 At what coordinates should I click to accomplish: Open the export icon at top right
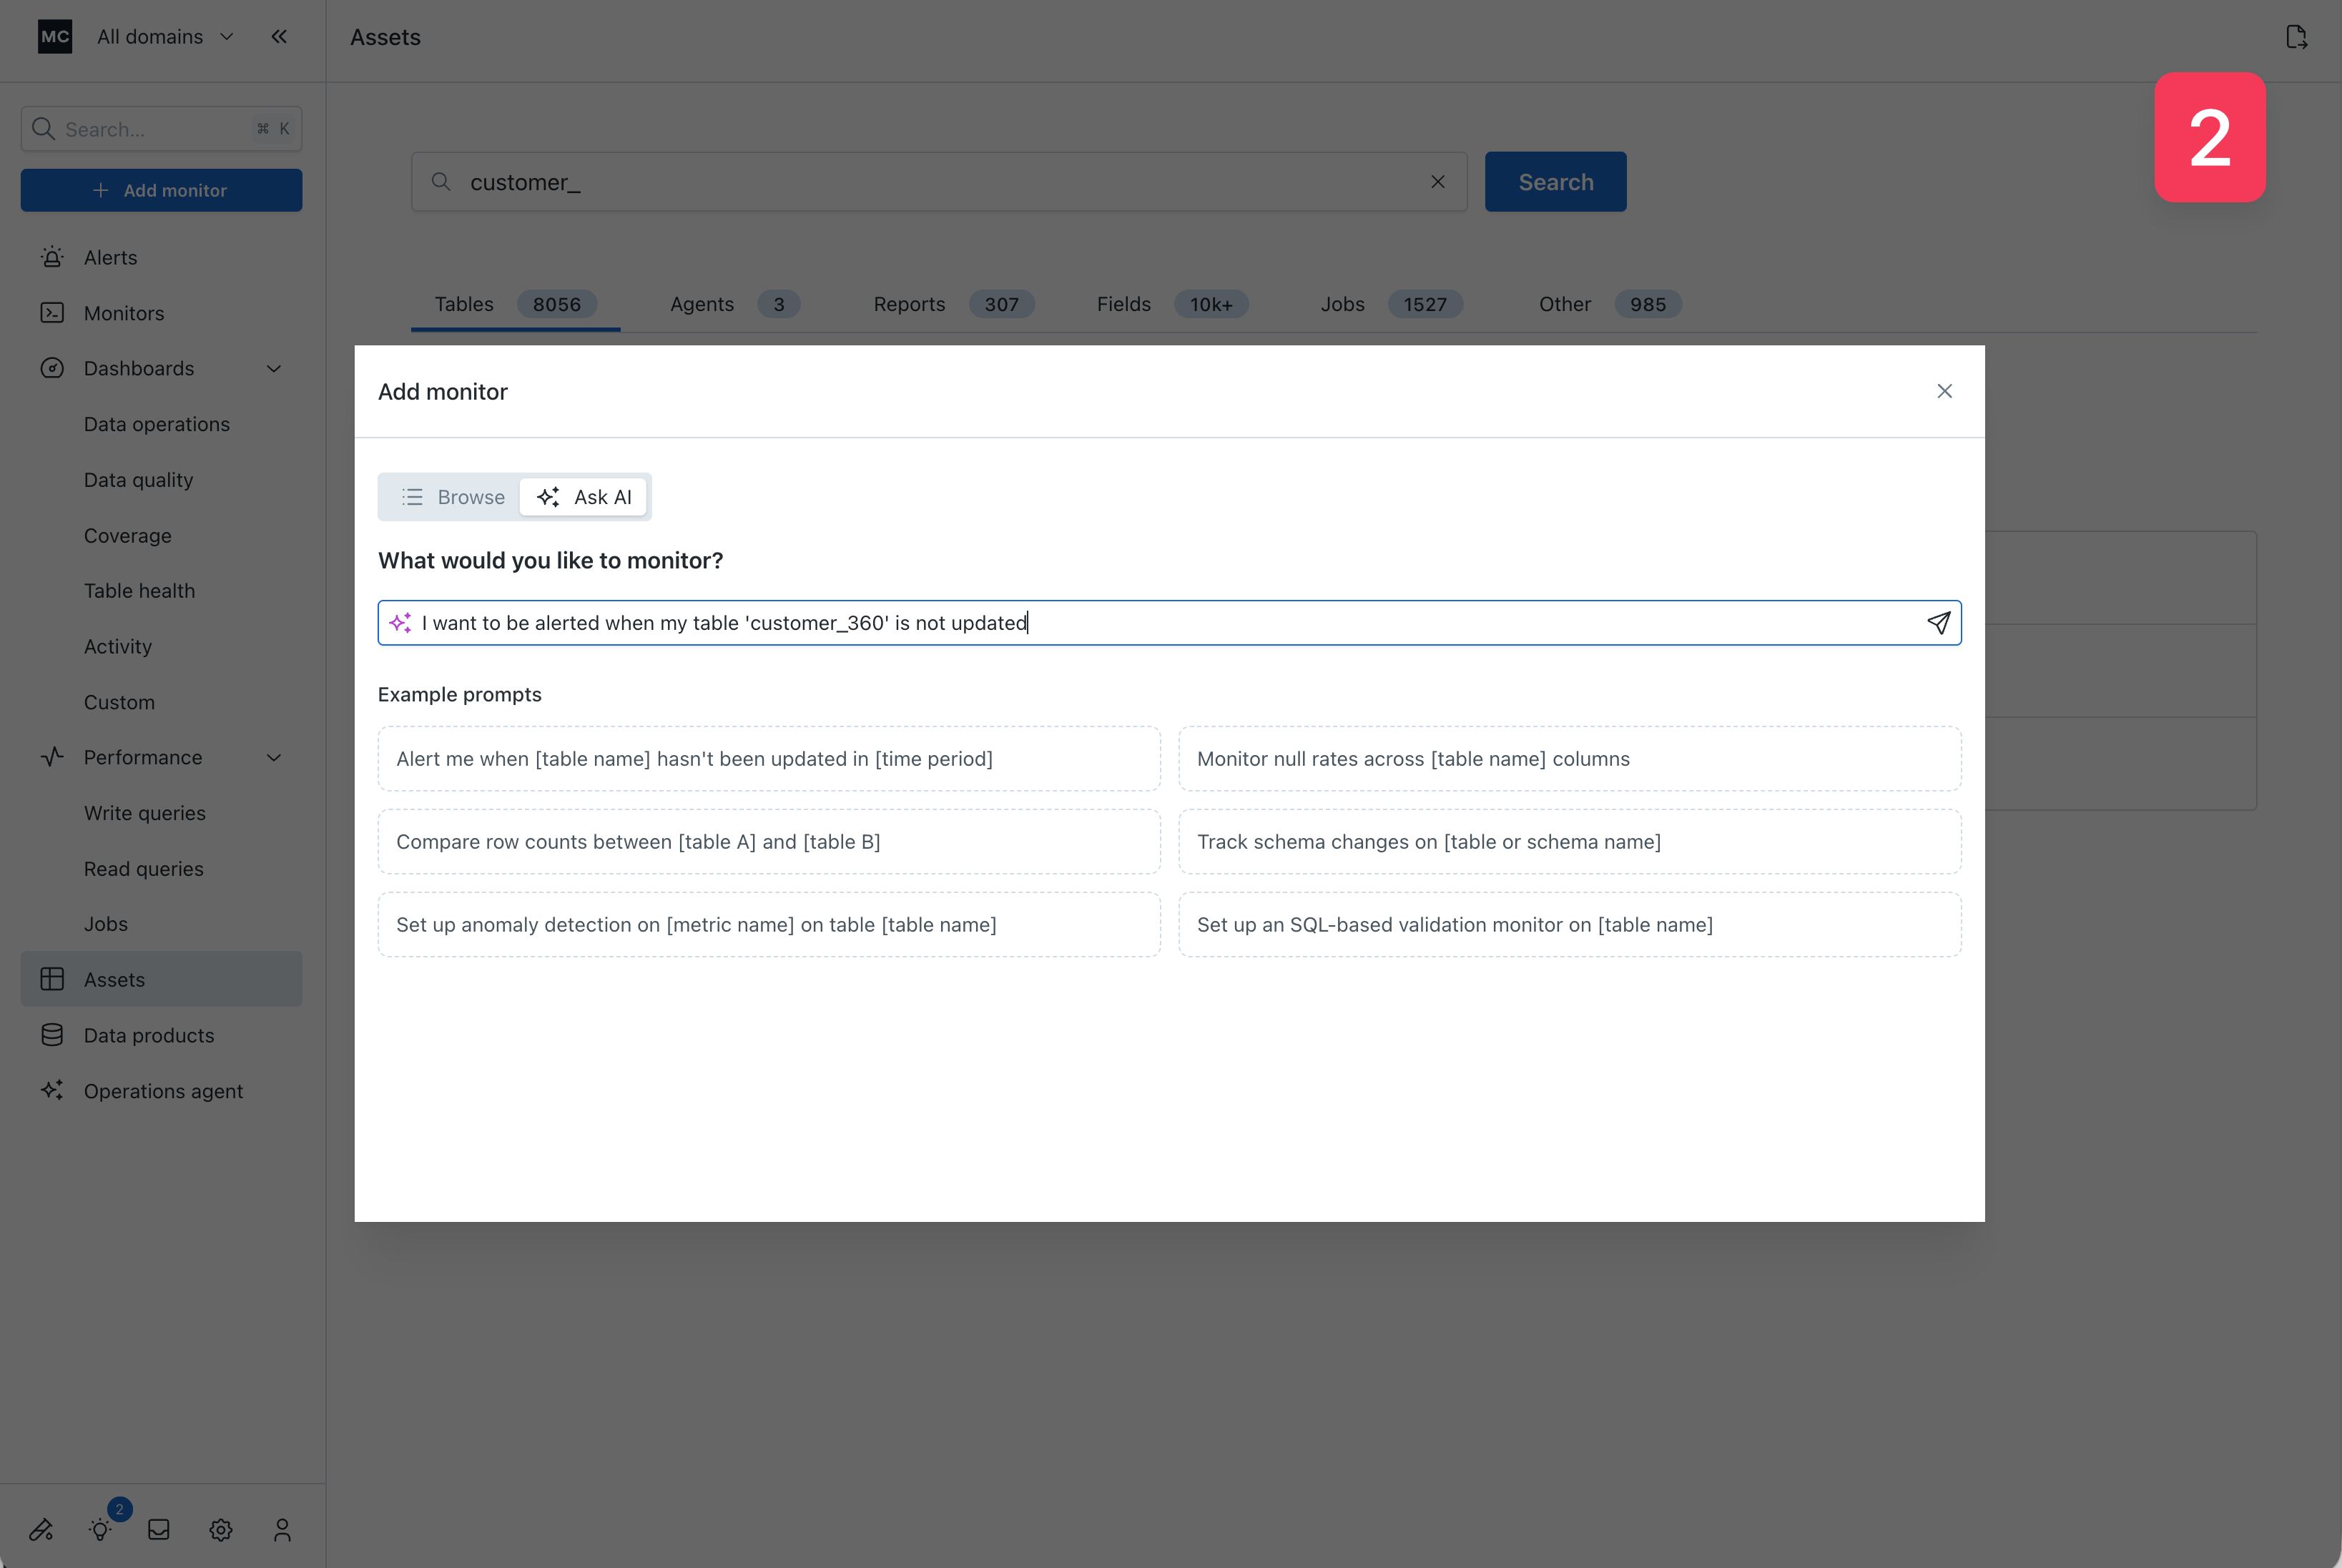(x=2296, y=37)
